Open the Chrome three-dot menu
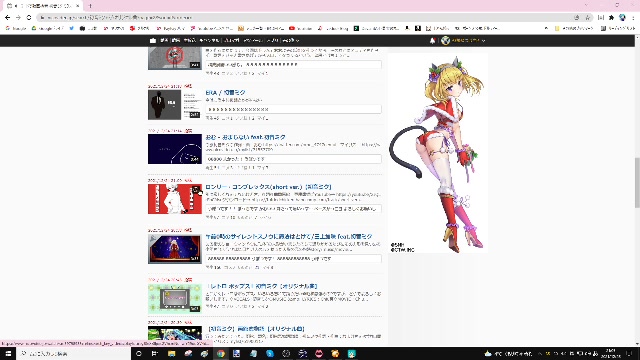The height and width of the screenshot is (360, 640). 633,18
